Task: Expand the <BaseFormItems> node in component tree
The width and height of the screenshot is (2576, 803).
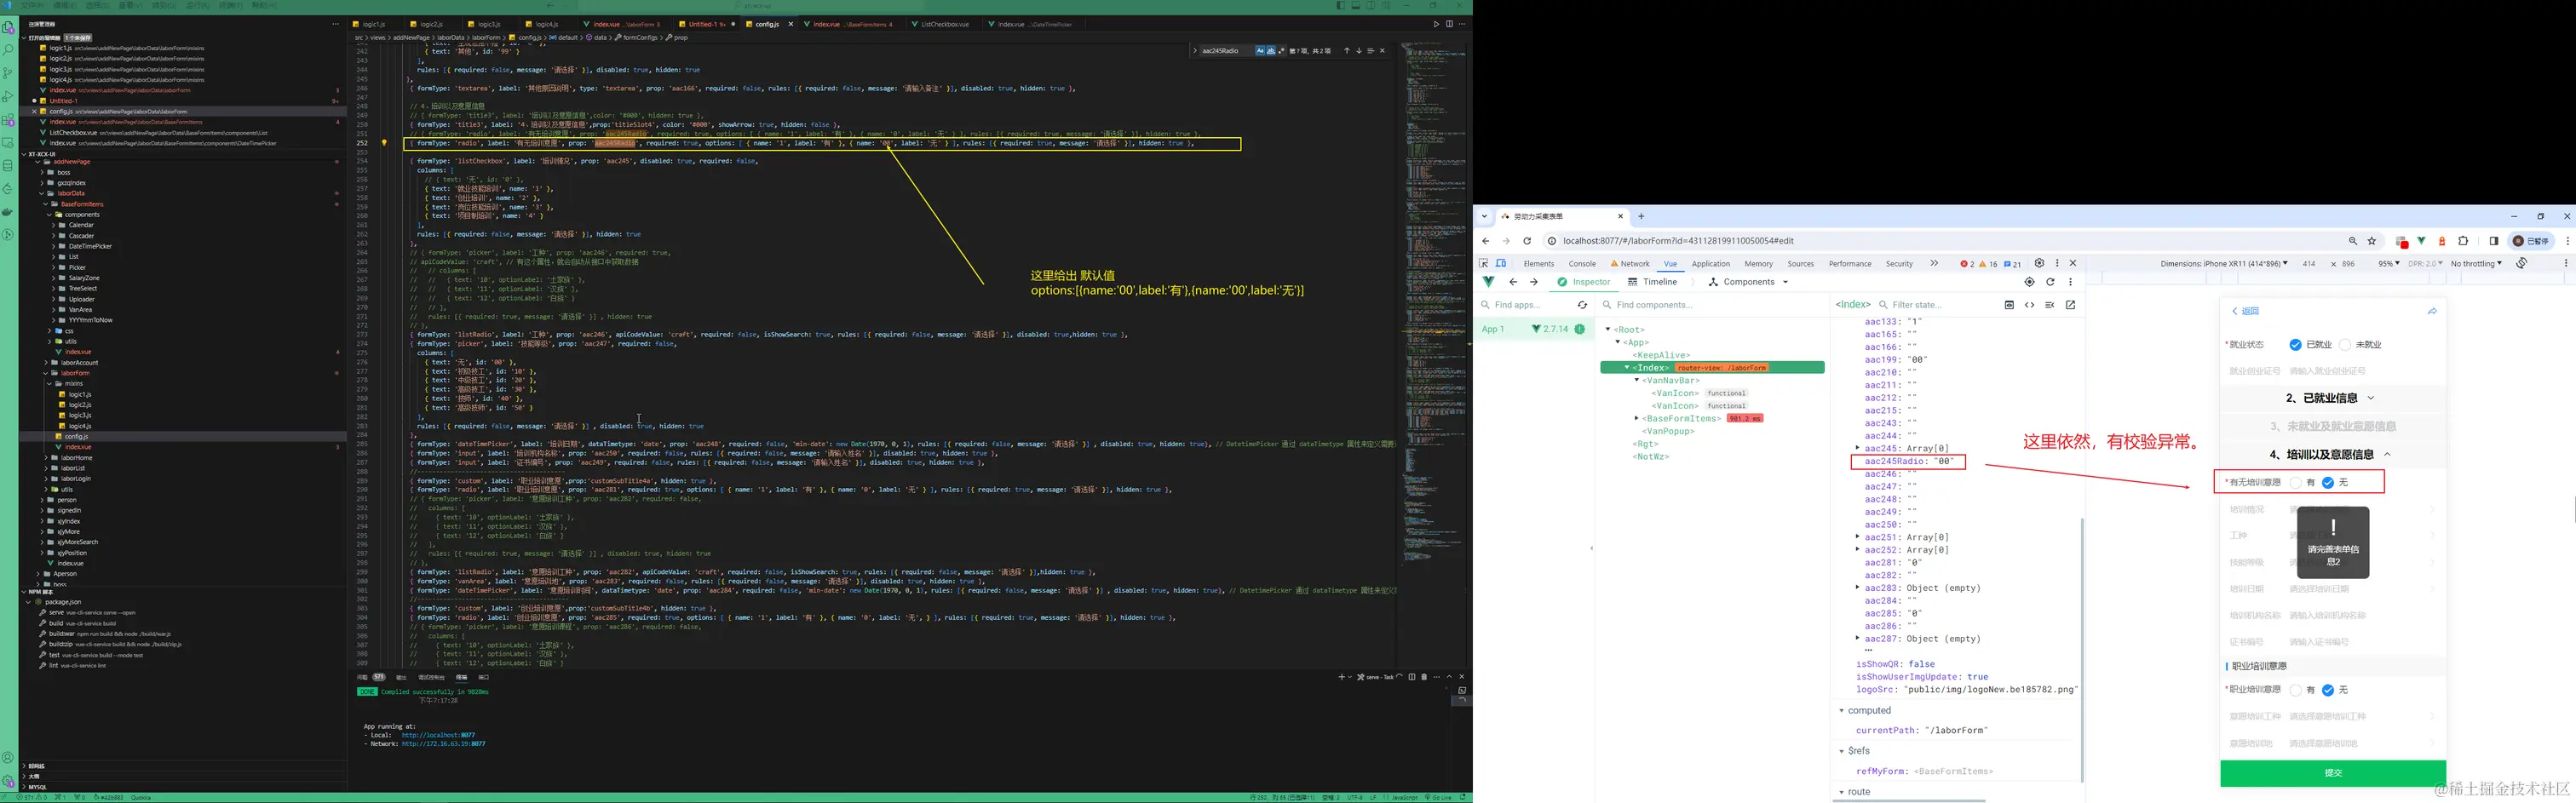Action: 1637,419
